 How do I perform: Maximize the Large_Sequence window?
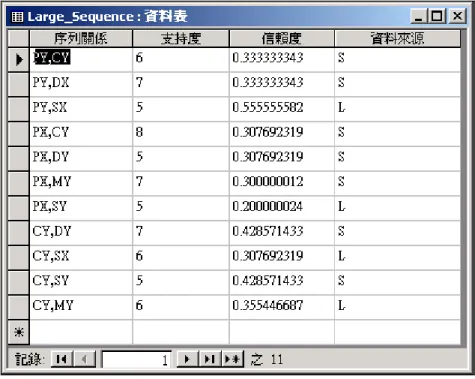click(437, 16)
